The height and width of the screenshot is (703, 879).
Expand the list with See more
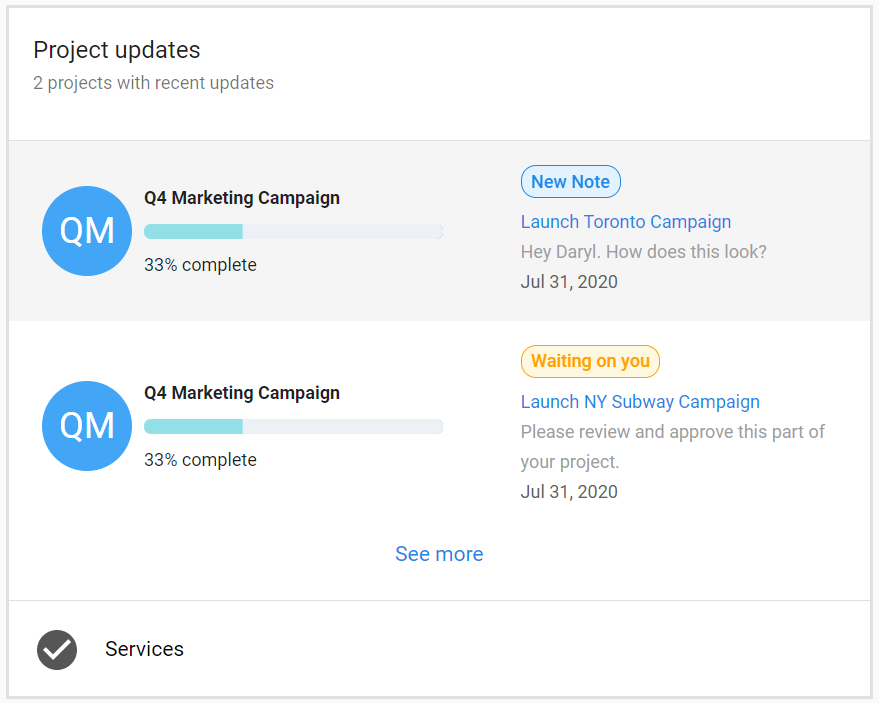pos(439,554)
